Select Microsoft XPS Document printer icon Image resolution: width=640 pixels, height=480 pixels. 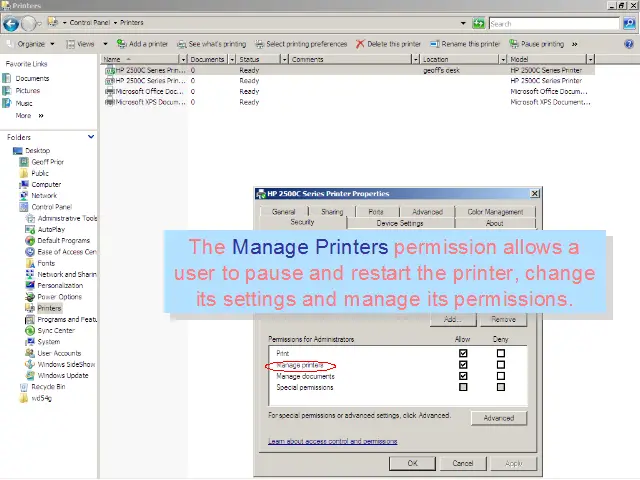tap(109, 102)
